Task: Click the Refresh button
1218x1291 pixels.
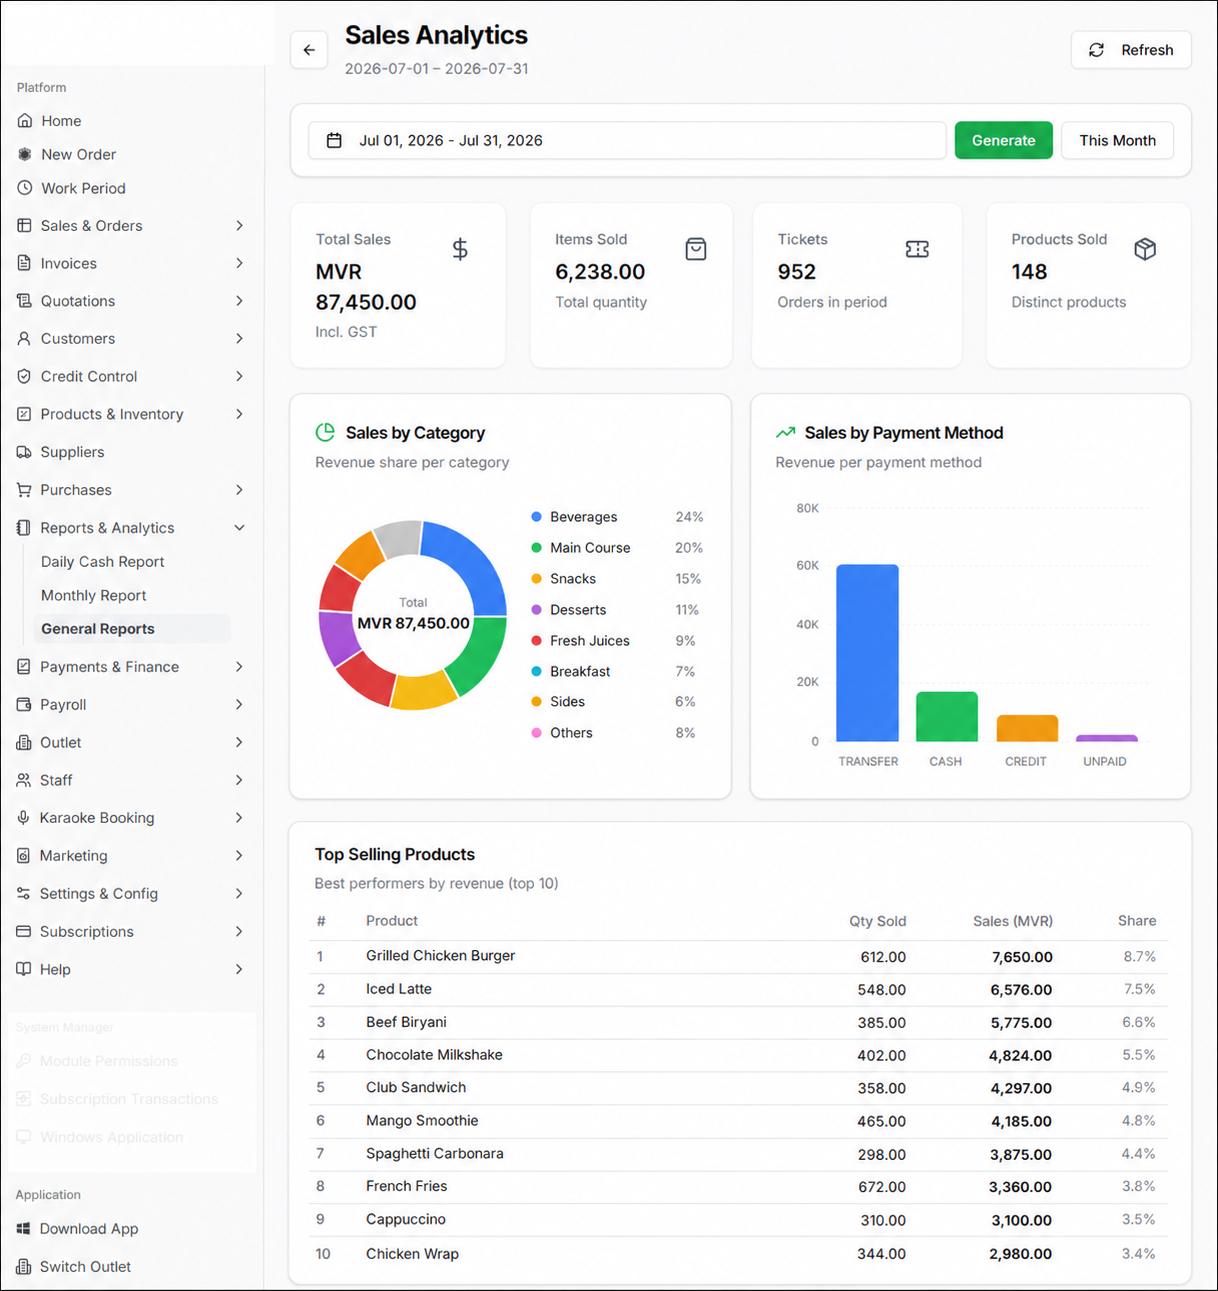Action: coord(1131,50)
